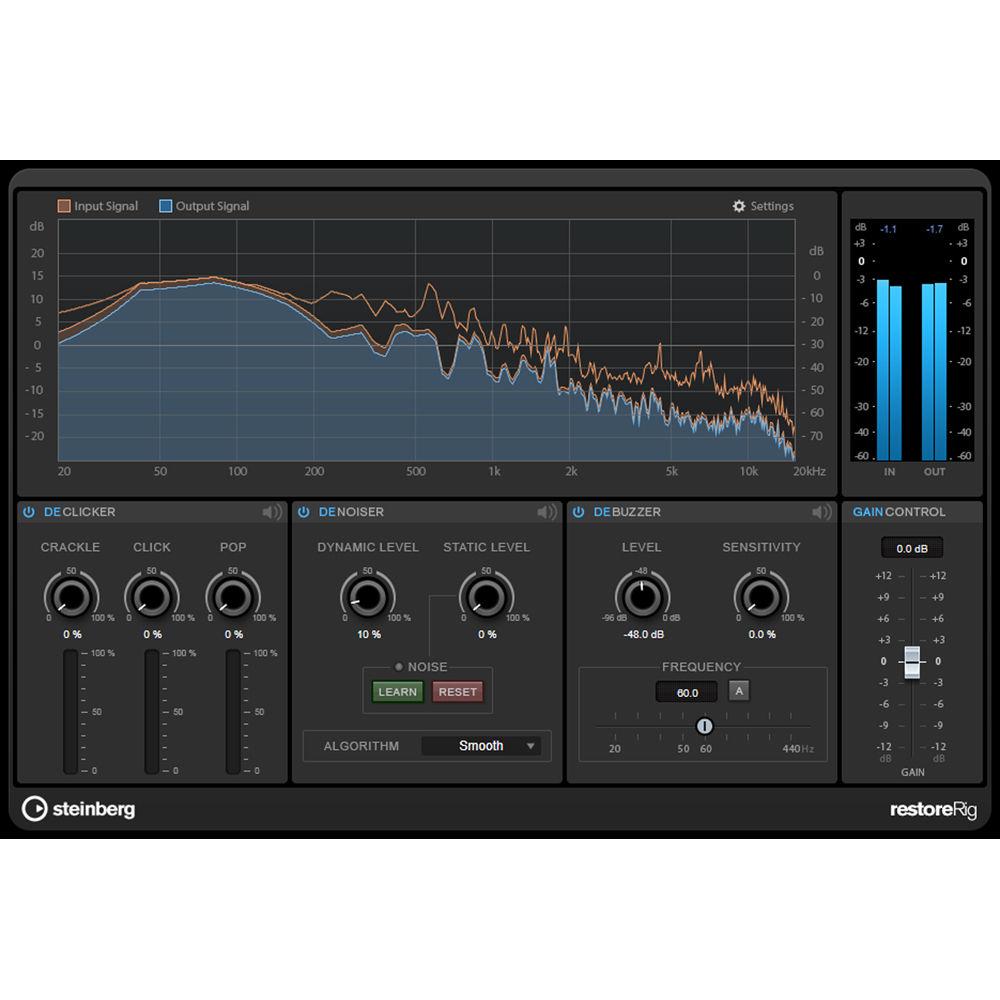
Task: Click the gain fader handle at 0
Action: 911,660
